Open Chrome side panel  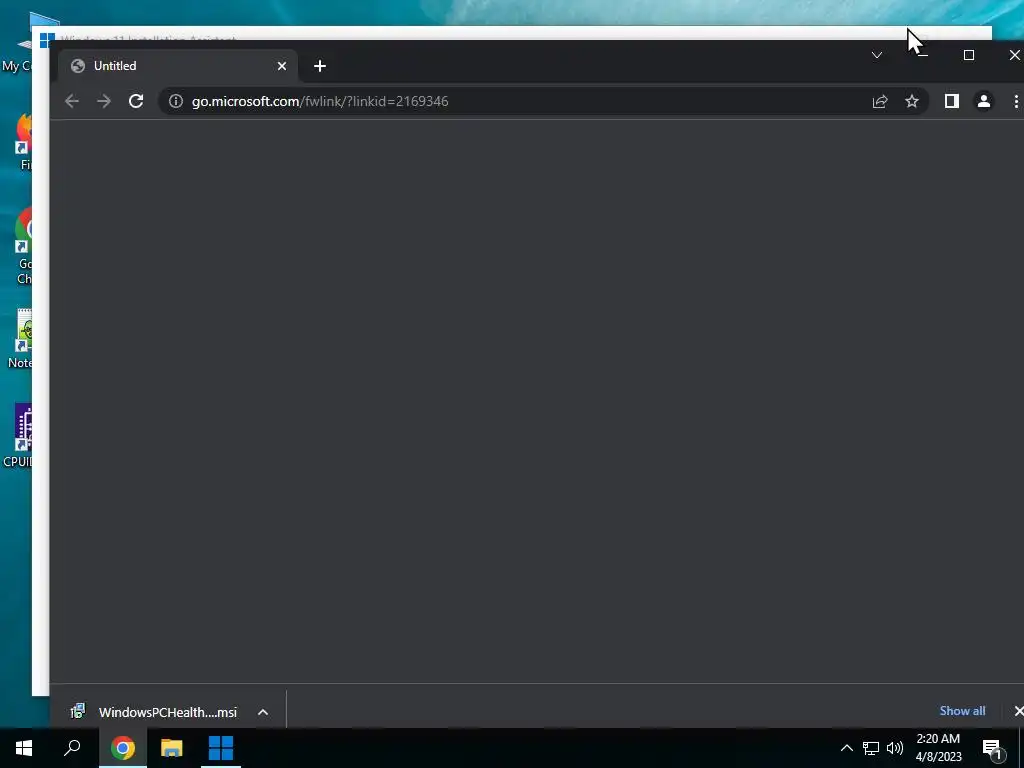pyautogui.click(x=952, y=101)
